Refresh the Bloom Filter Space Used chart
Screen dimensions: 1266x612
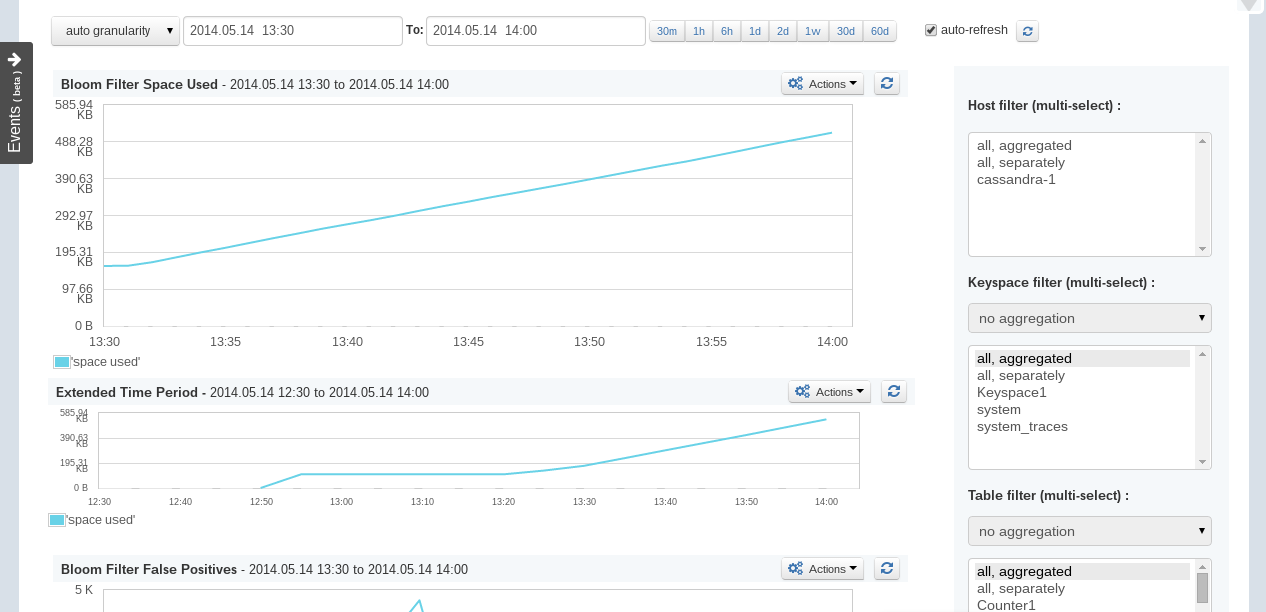(x=887, y=84)
